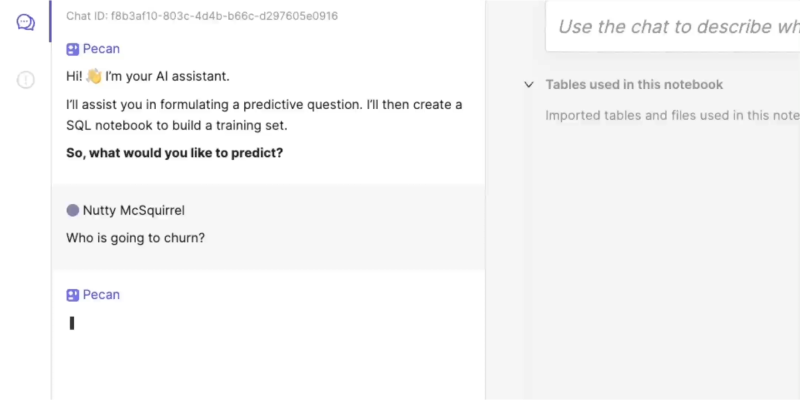This screenshot has width=800, height=400.
Task: Select the Nutty McSquirrel user avatar circle
Action: pos(72,210)
